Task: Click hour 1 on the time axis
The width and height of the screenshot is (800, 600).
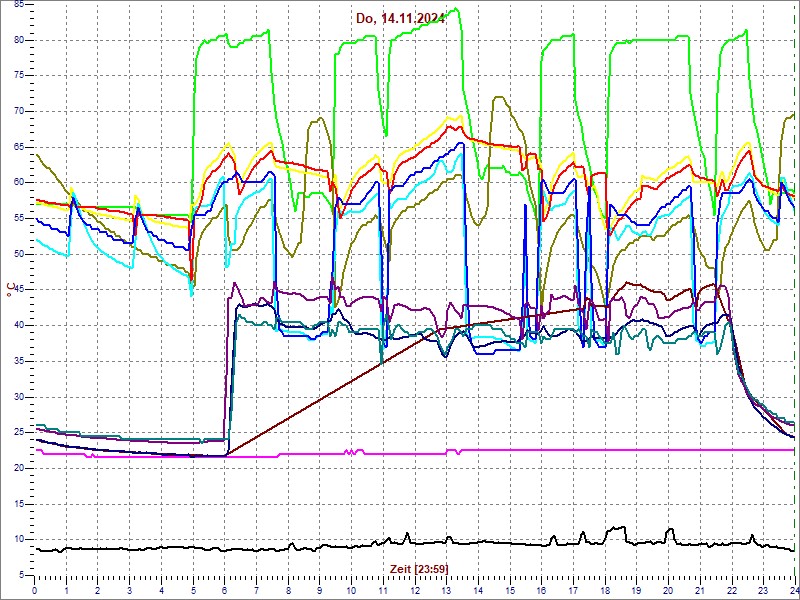Action: click(66, 590)
